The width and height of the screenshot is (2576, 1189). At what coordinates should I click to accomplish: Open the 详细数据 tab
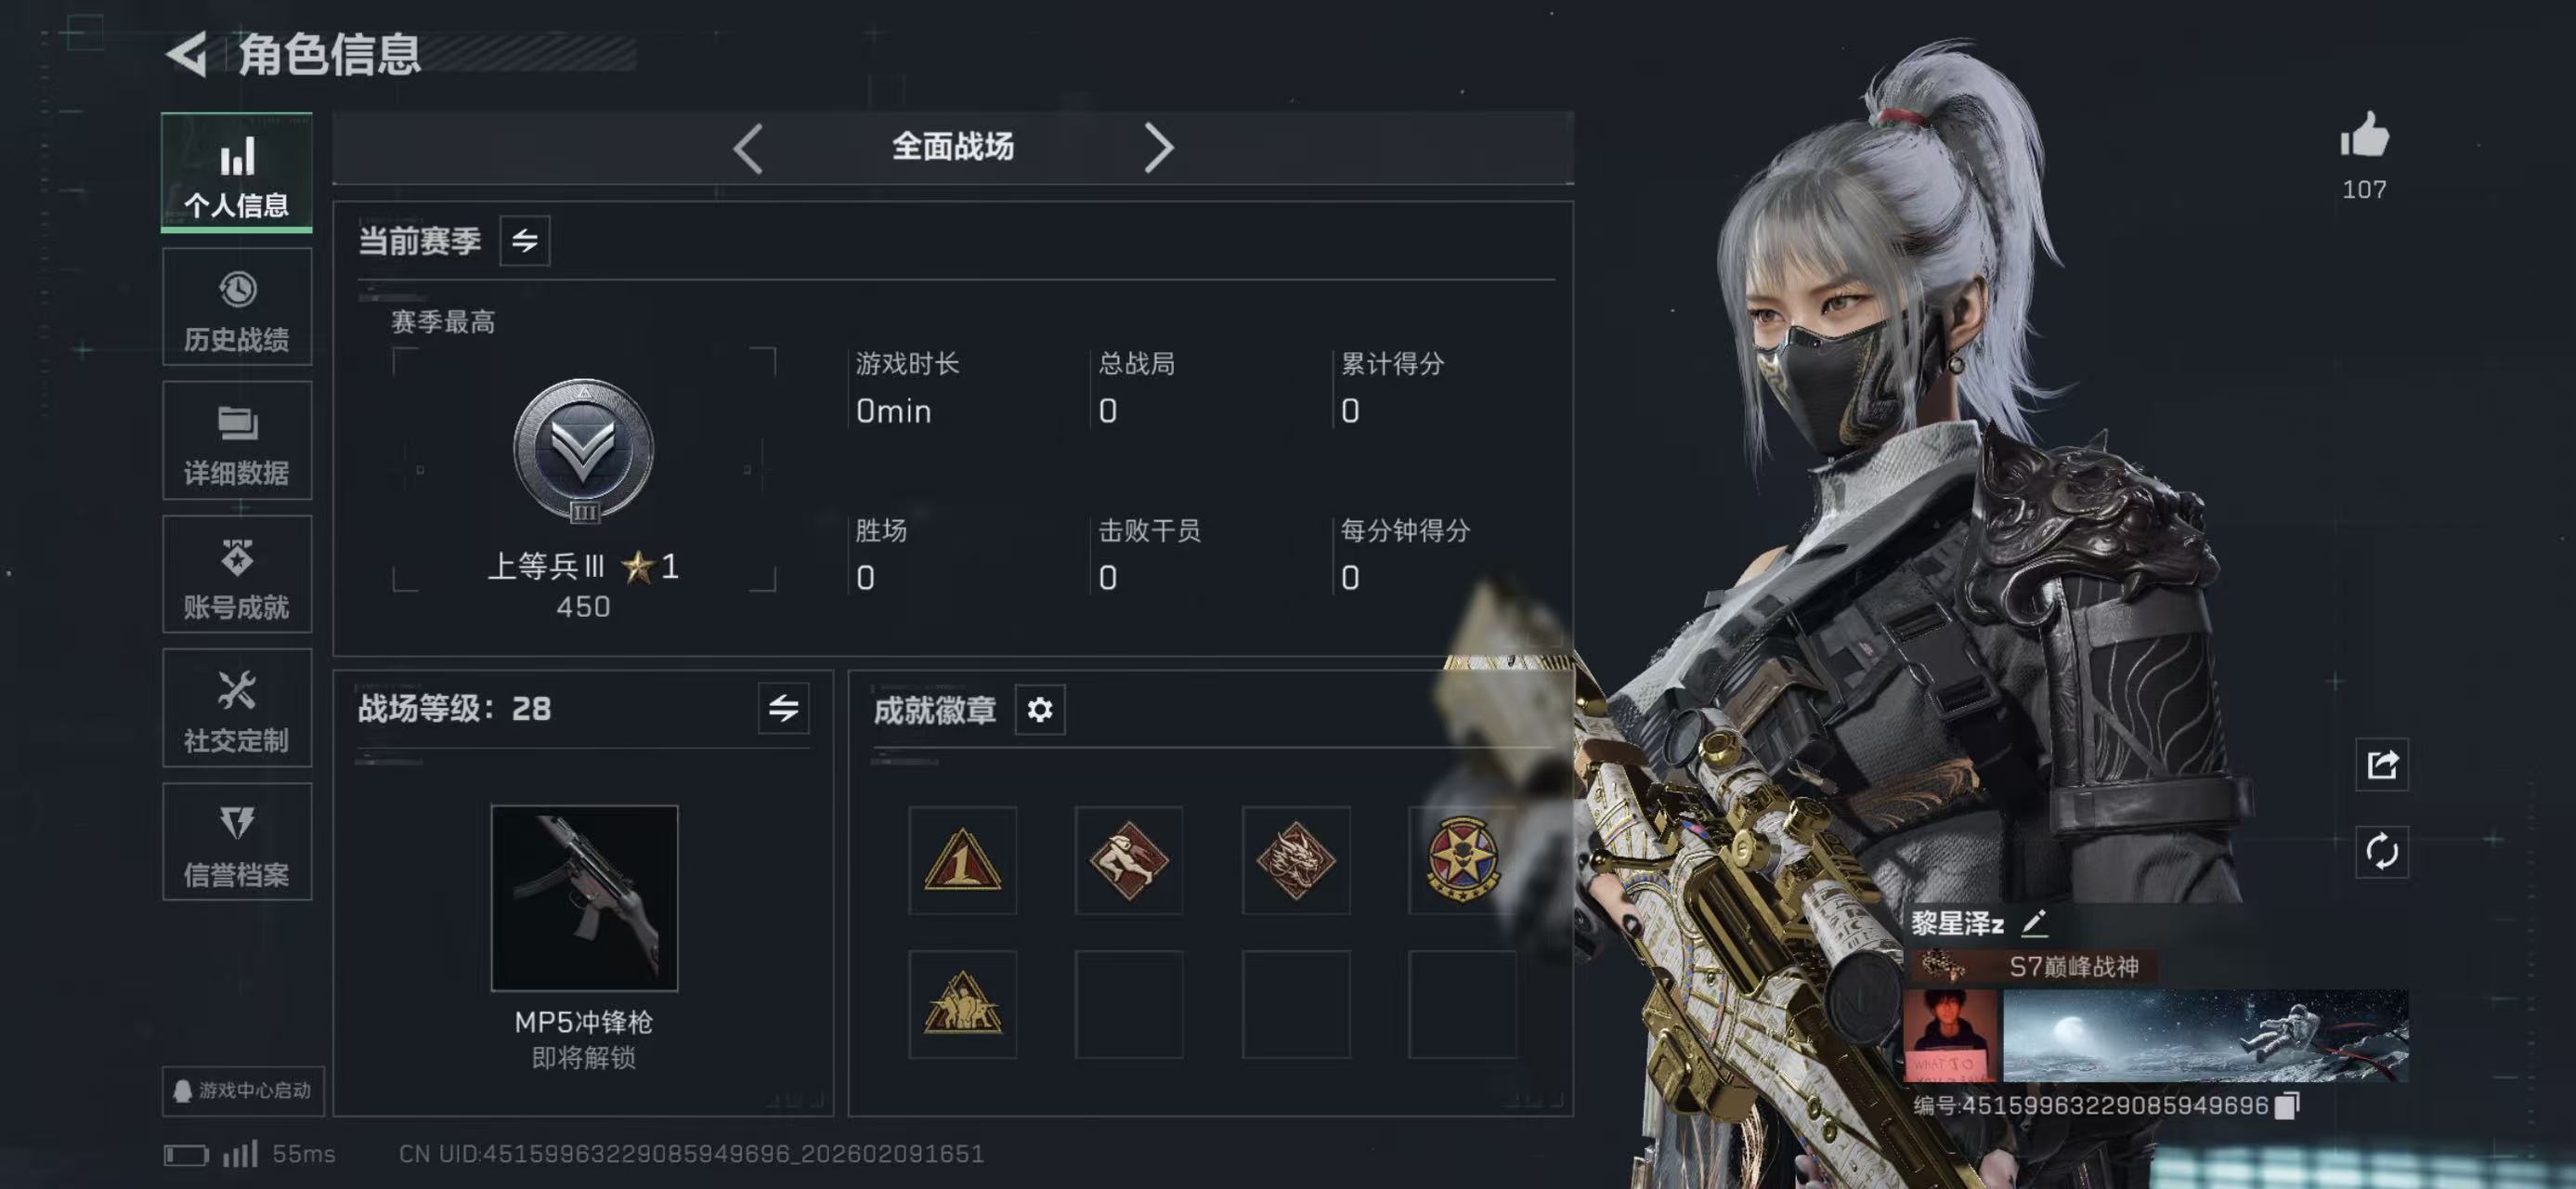(x=237, y=441)
